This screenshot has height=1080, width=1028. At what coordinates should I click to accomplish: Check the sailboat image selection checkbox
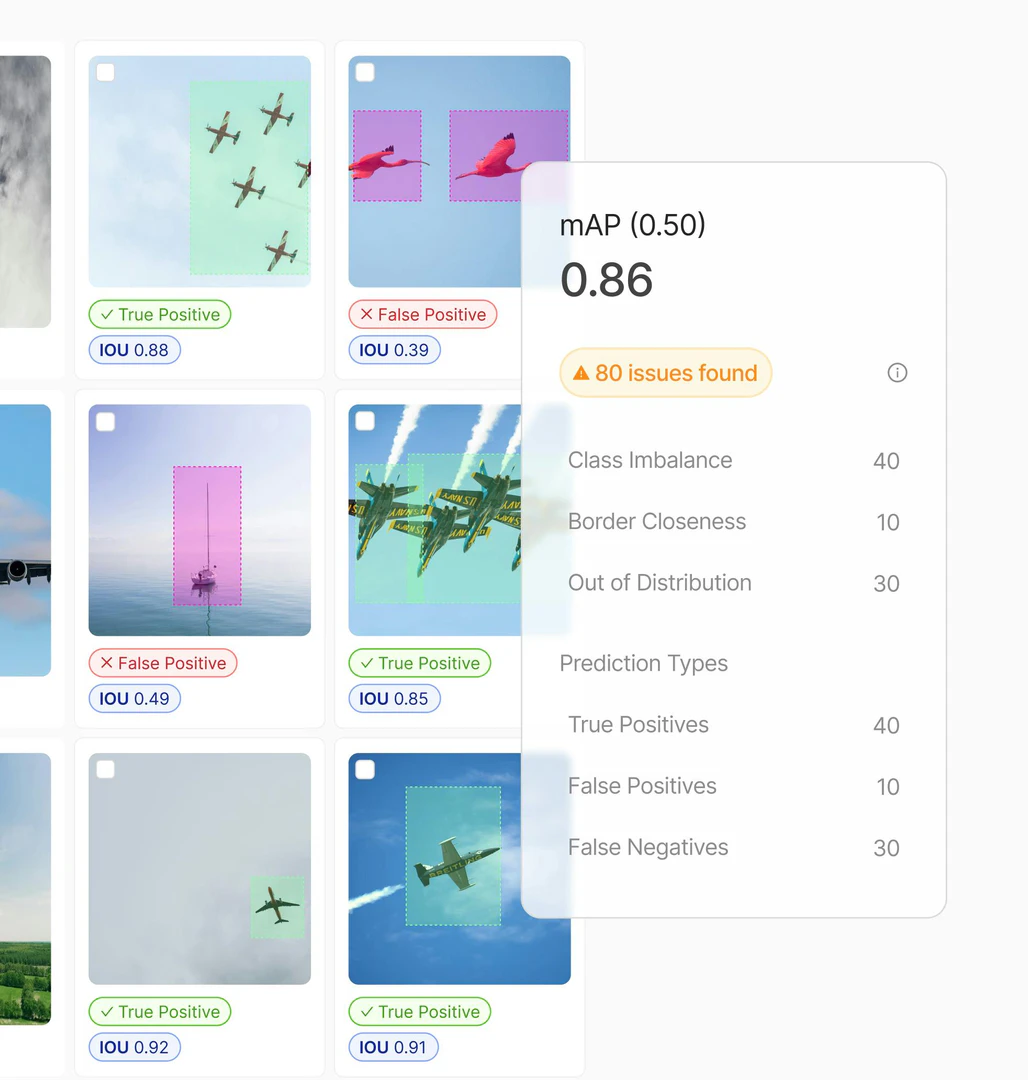point(104,421)
